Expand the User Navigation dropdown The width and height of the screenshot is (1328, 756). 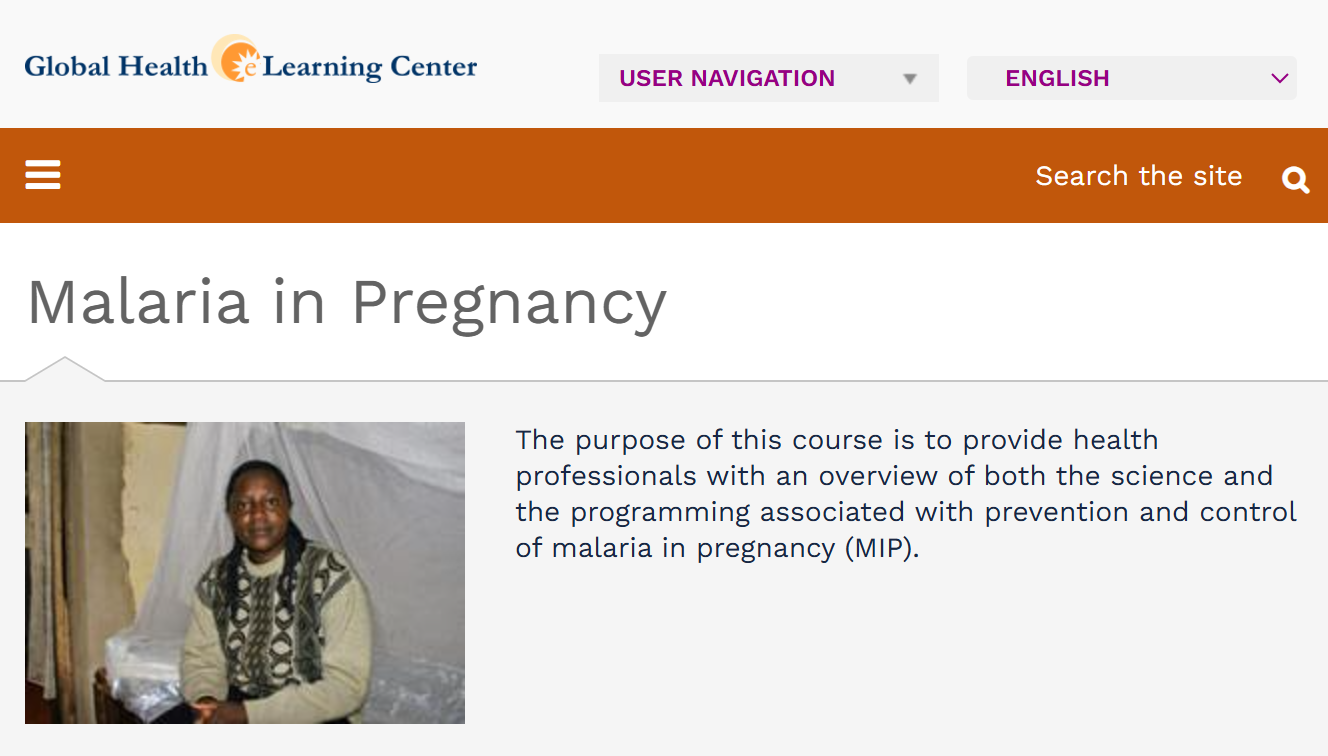point(768,78)
